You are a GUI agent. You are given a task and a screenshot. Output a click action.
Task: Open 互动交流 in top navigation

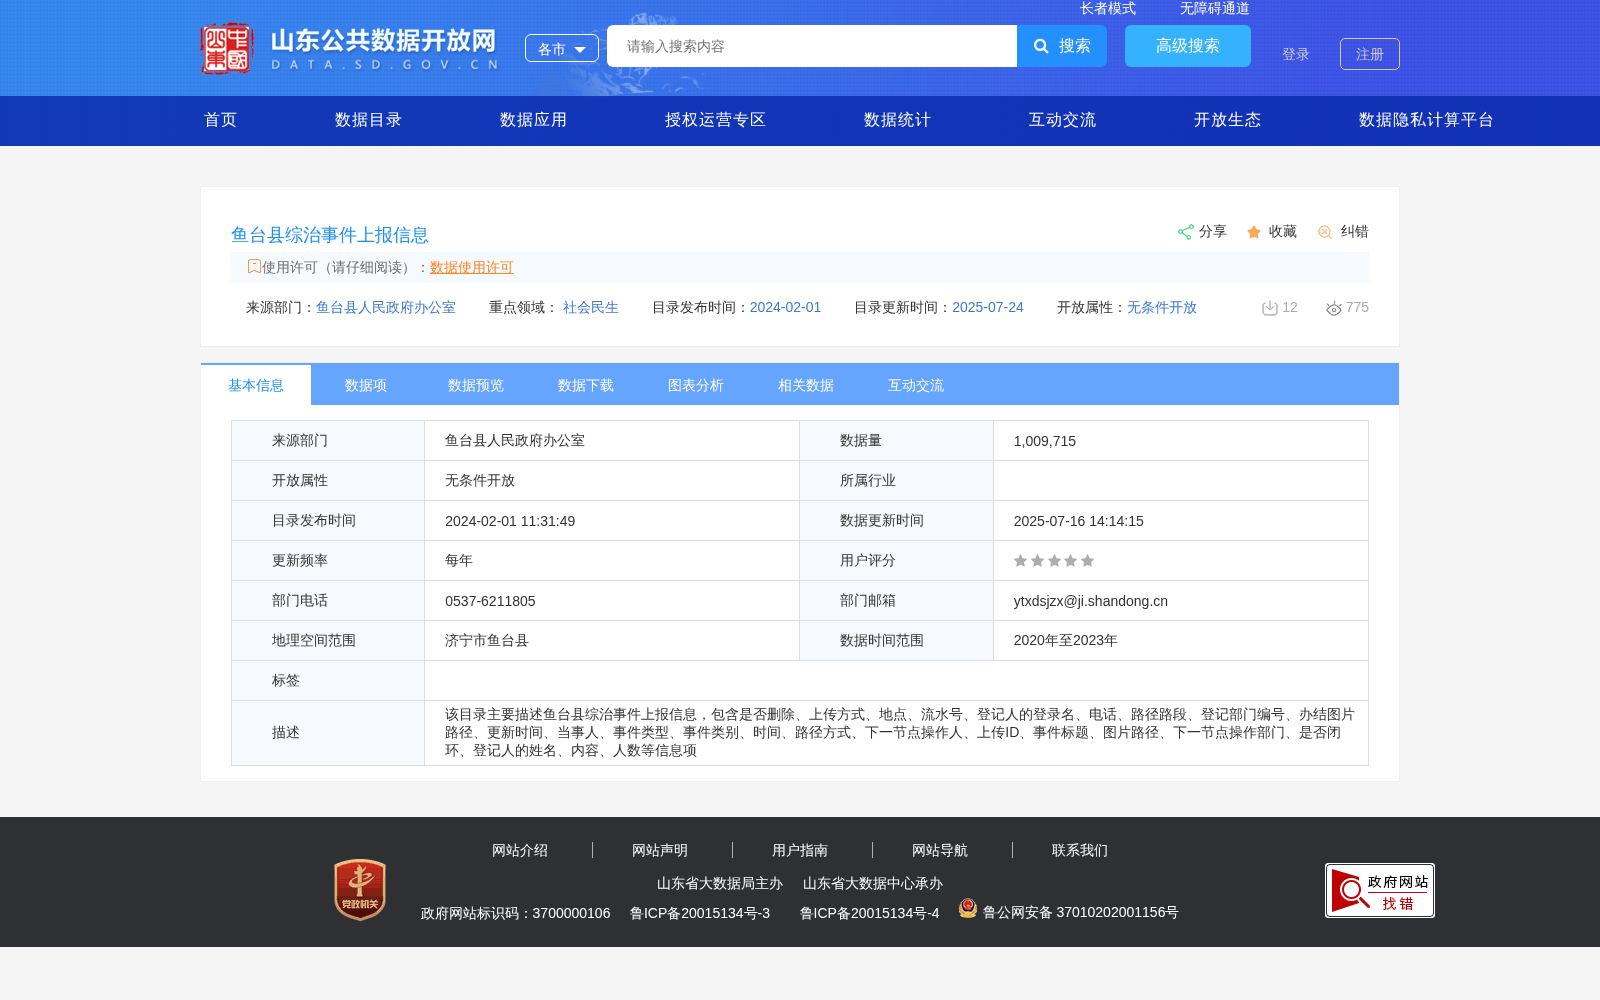pos(1063,120)
